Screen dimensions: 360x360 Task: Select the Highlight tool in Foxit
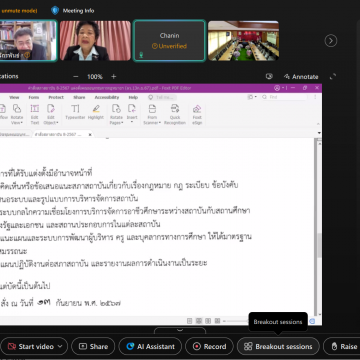coord(96,112)
